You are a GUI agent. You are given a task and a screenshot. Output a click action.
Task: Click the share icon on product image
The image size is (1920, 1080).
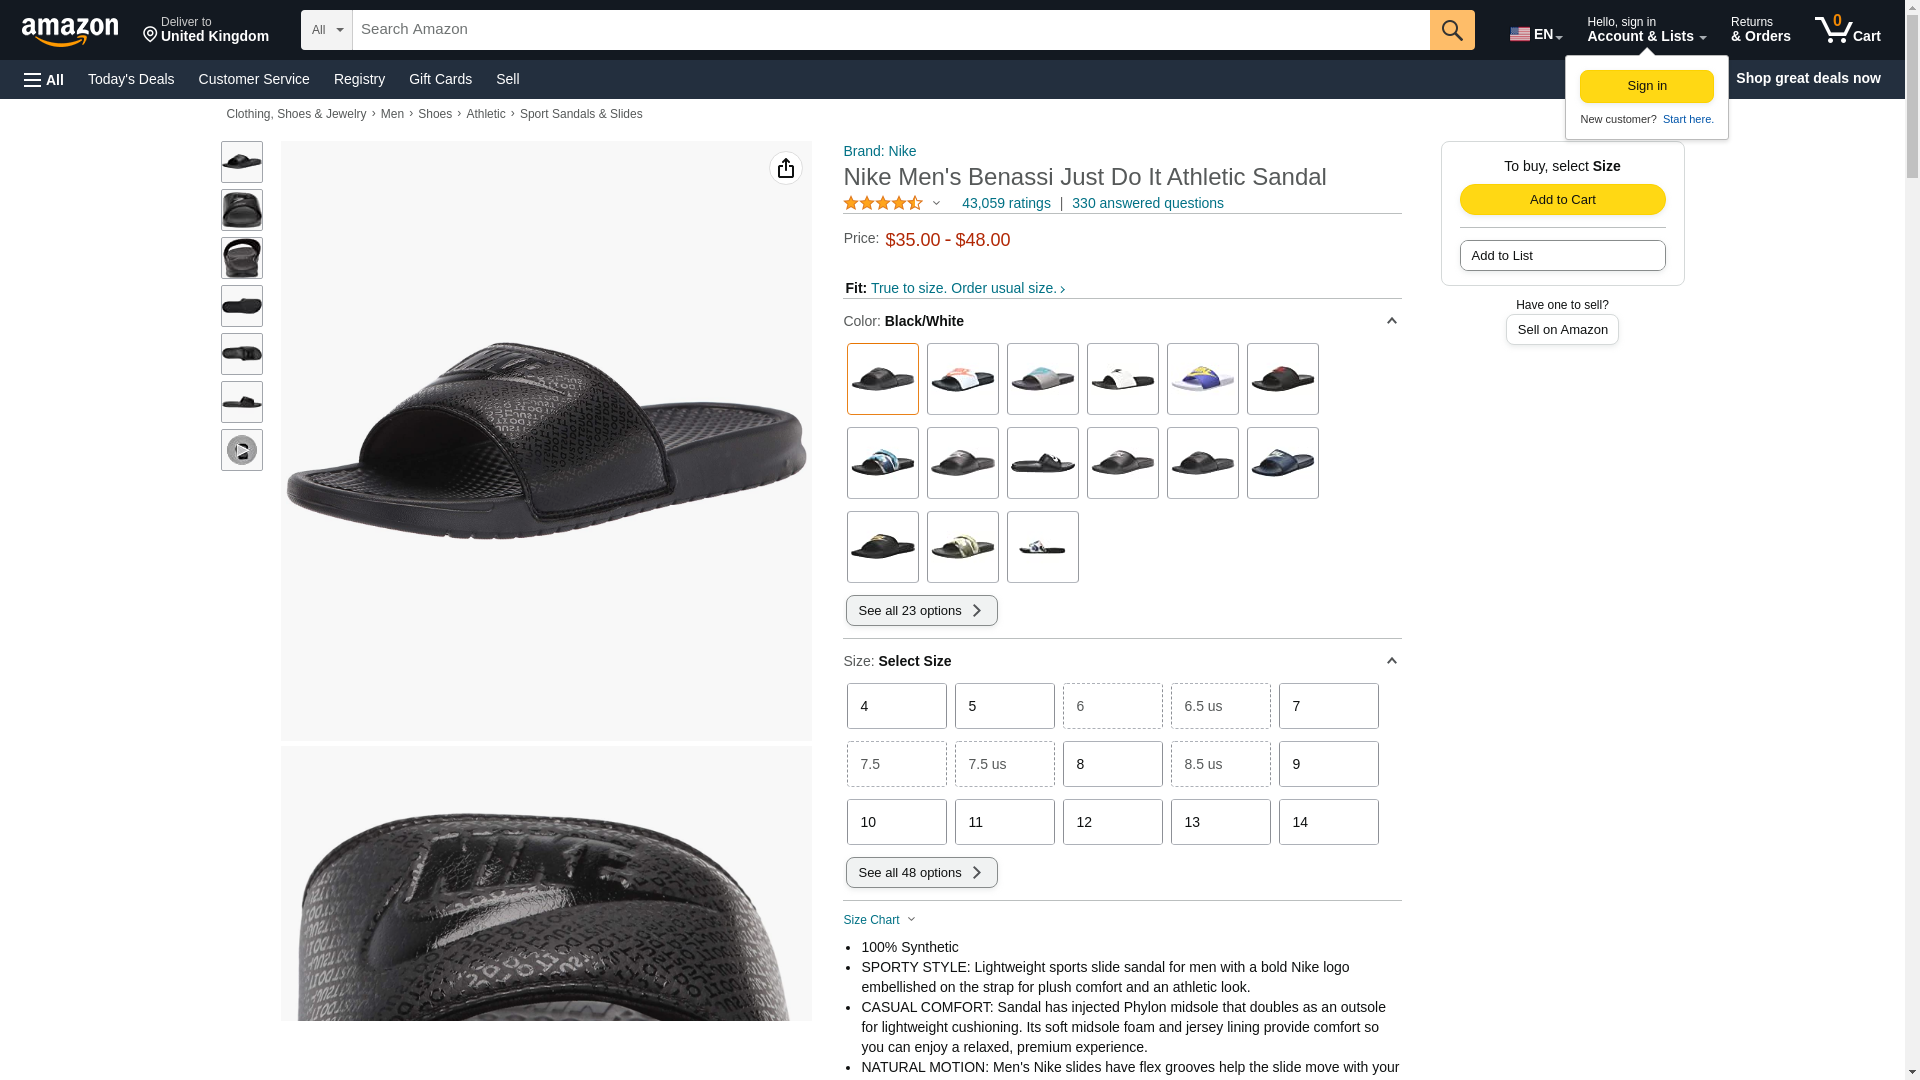coord(785,168)
